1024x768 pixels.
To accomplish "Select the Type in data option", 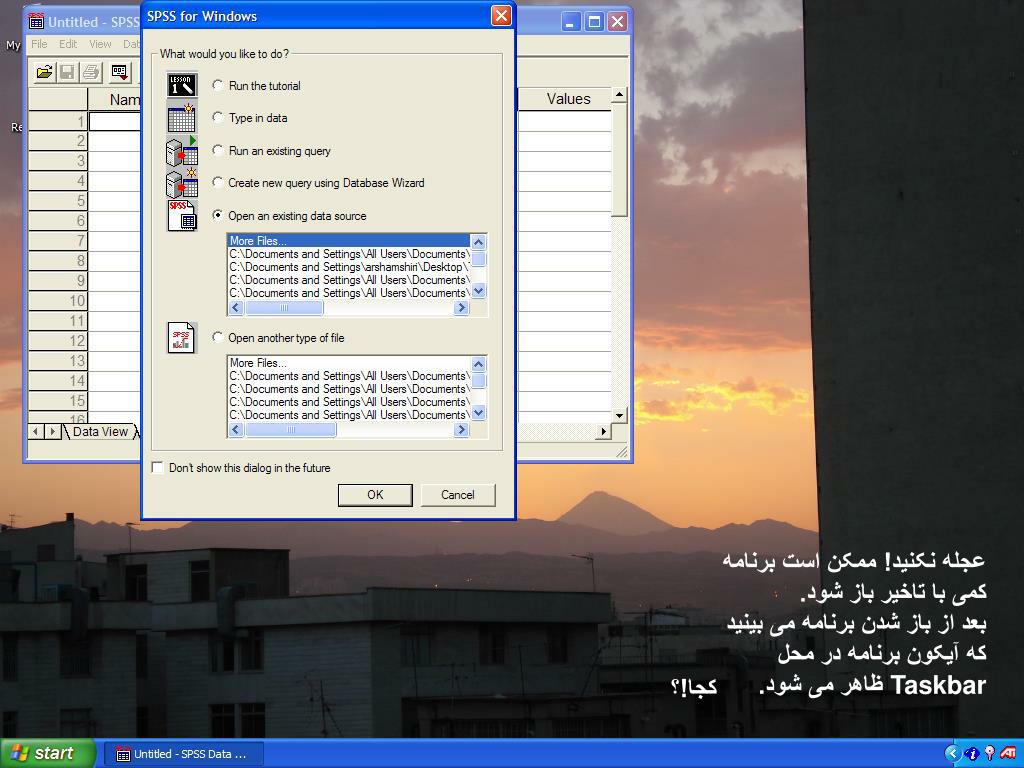I will click(x=218, y=117).
